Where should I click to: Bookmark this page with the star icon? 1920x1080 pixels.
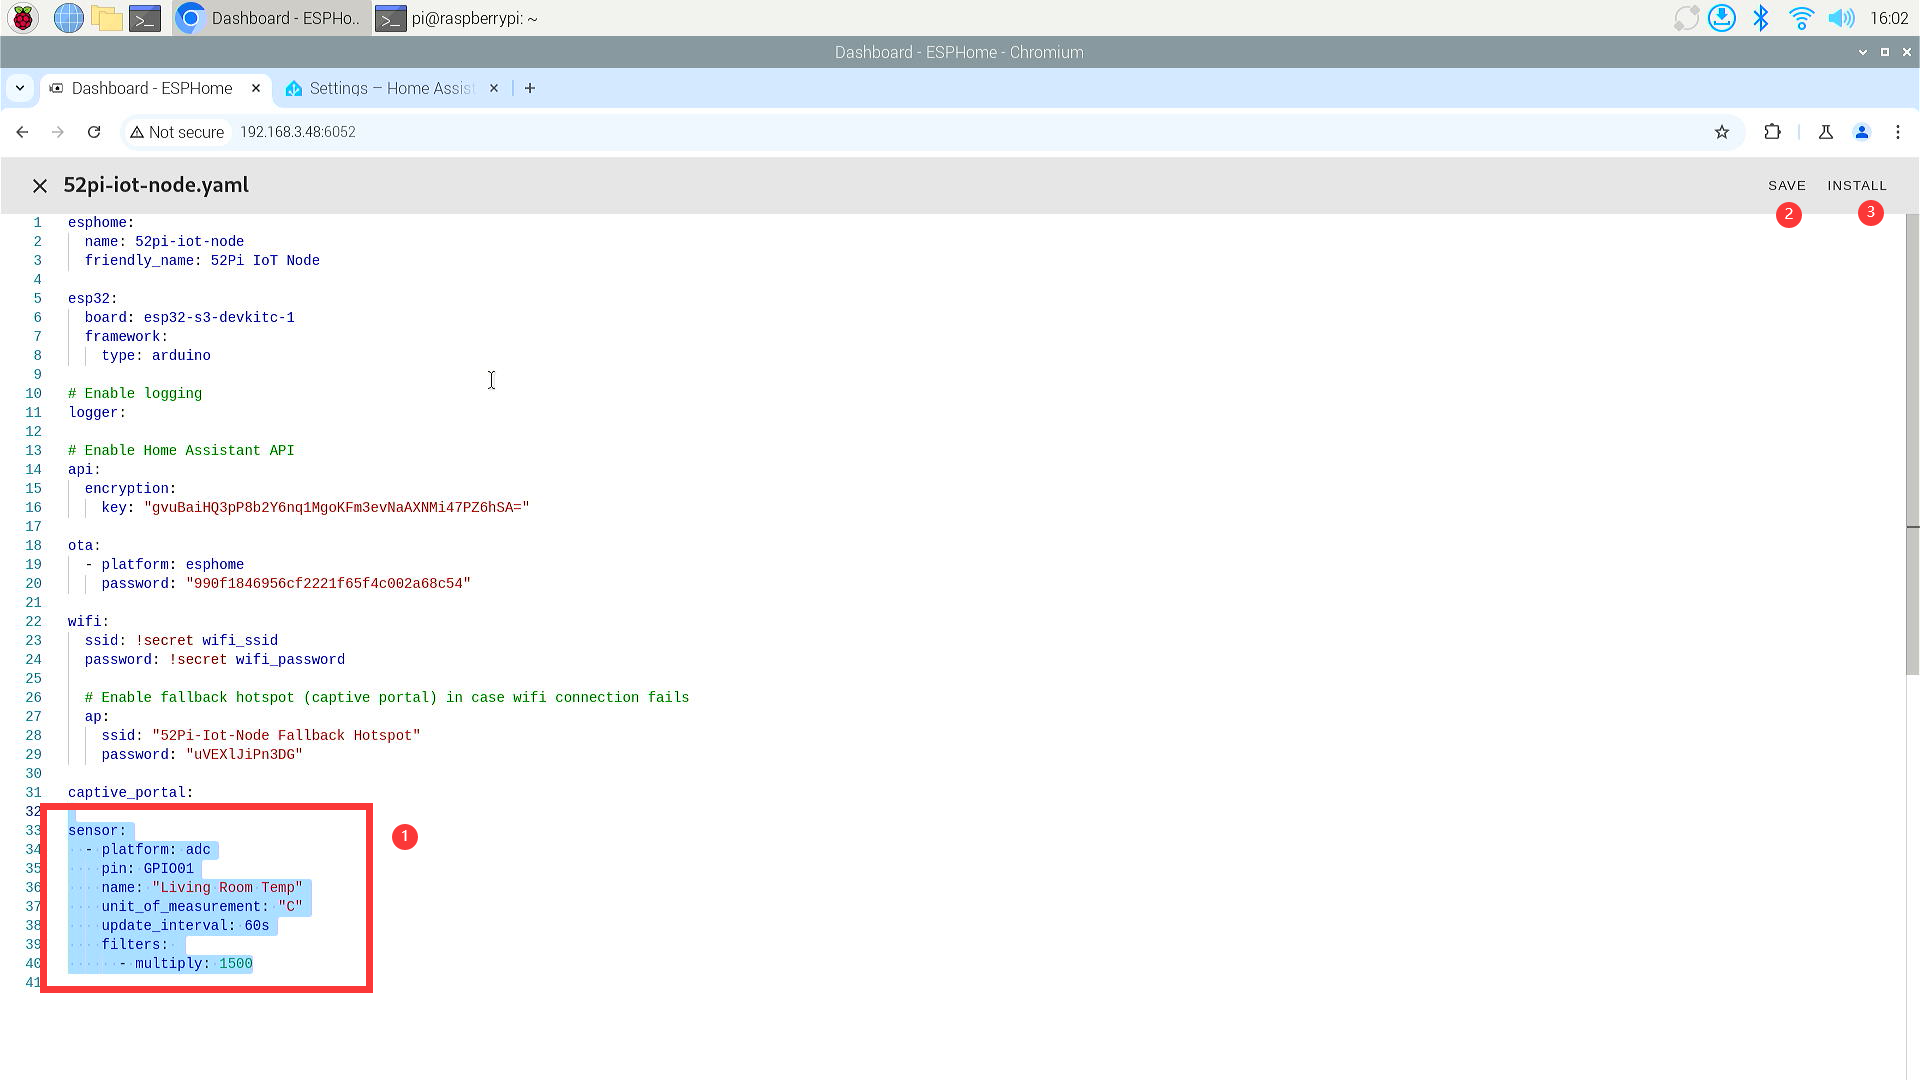[x=1722, y=132]
